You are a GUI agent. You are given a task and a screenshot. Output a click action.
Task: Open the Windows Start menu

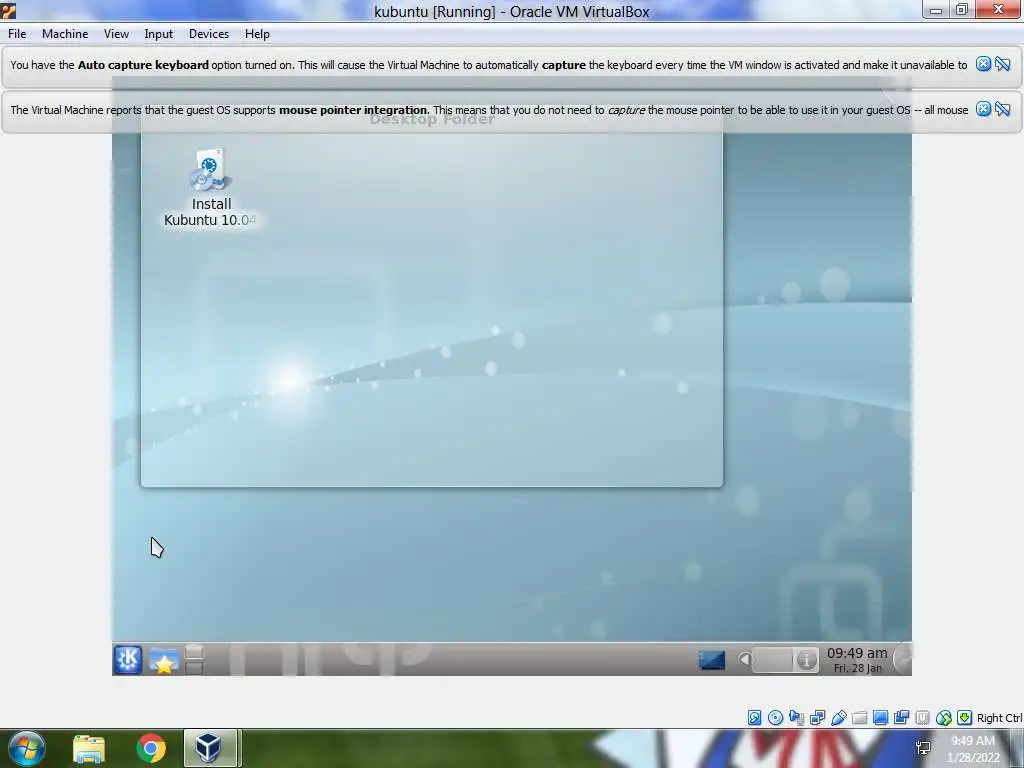[27, 748]
